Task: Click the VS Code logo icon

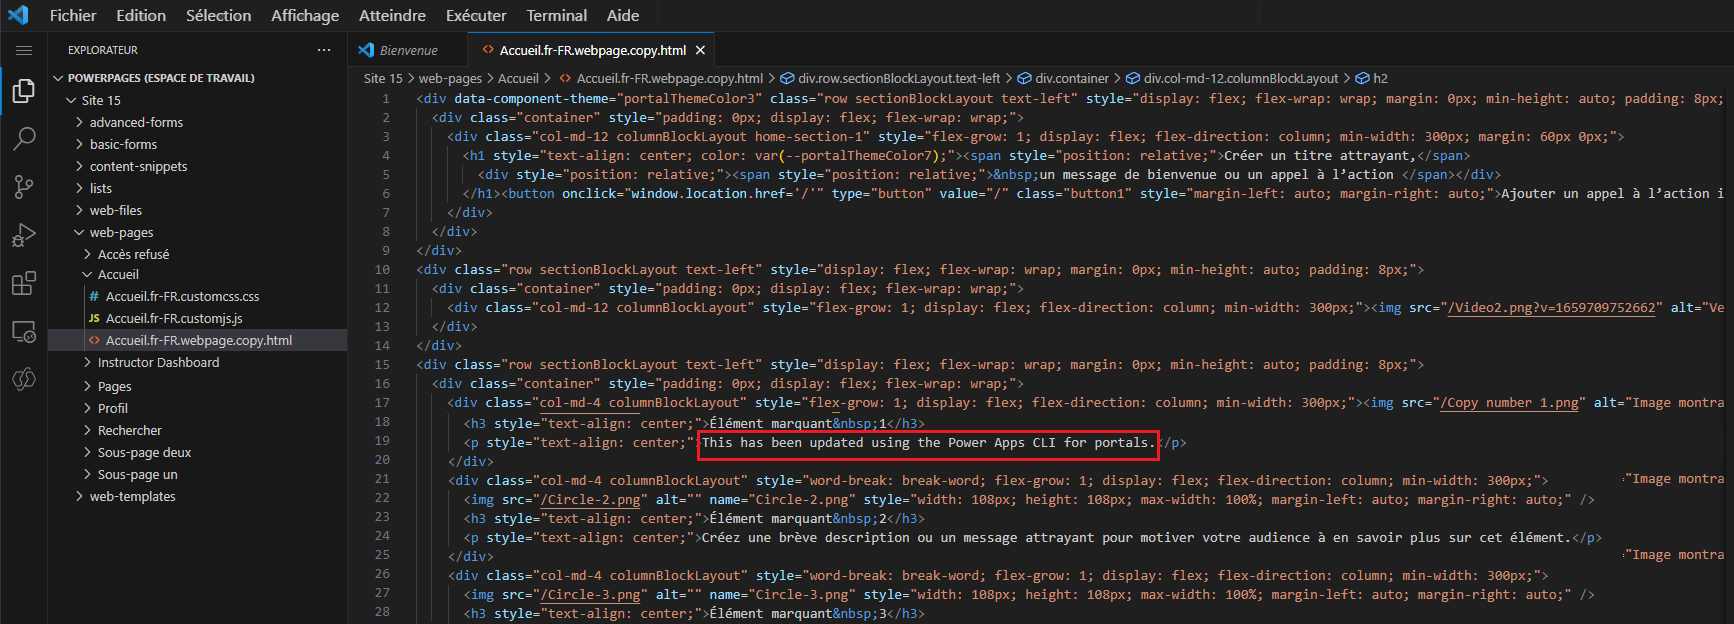Action: click(18, 15)
